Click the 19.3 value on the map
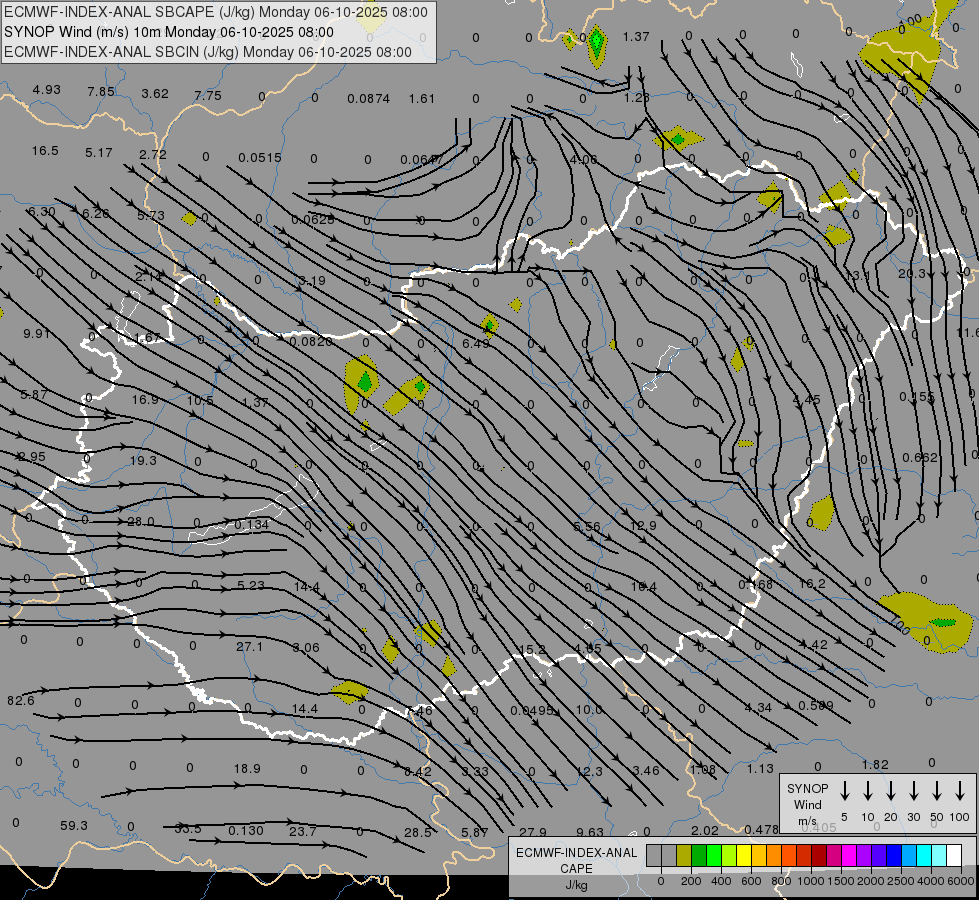 (x=143, y=460)
